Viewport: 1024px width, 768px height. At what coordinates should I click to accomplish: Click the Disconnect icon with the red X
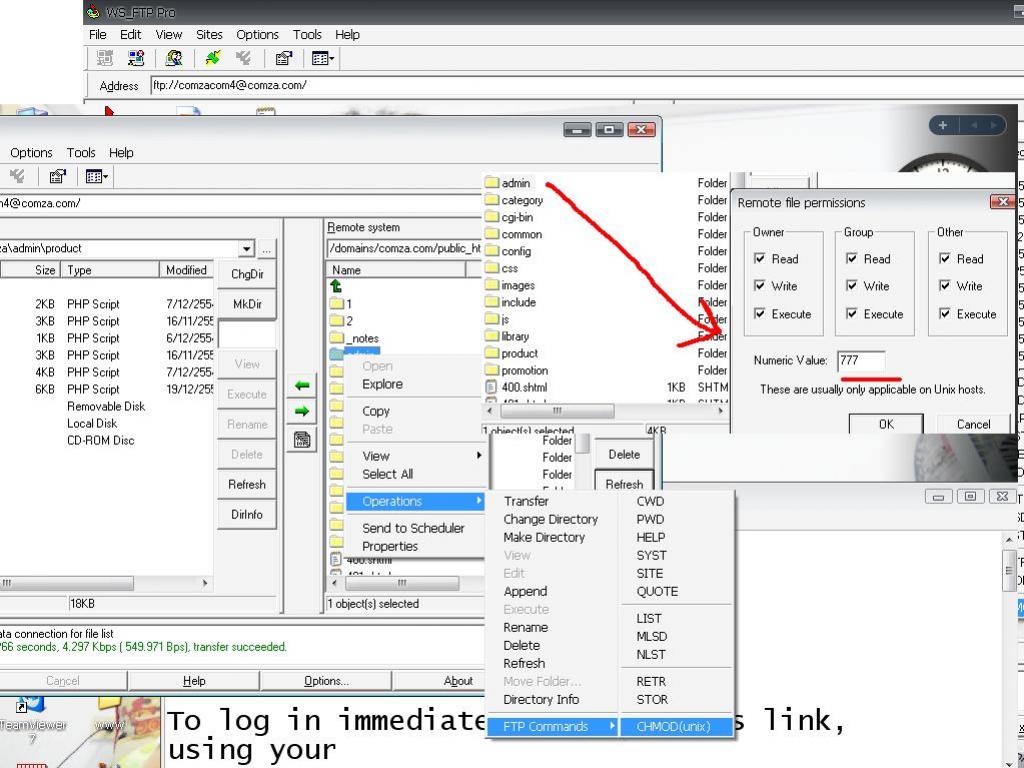coord(136,58)
